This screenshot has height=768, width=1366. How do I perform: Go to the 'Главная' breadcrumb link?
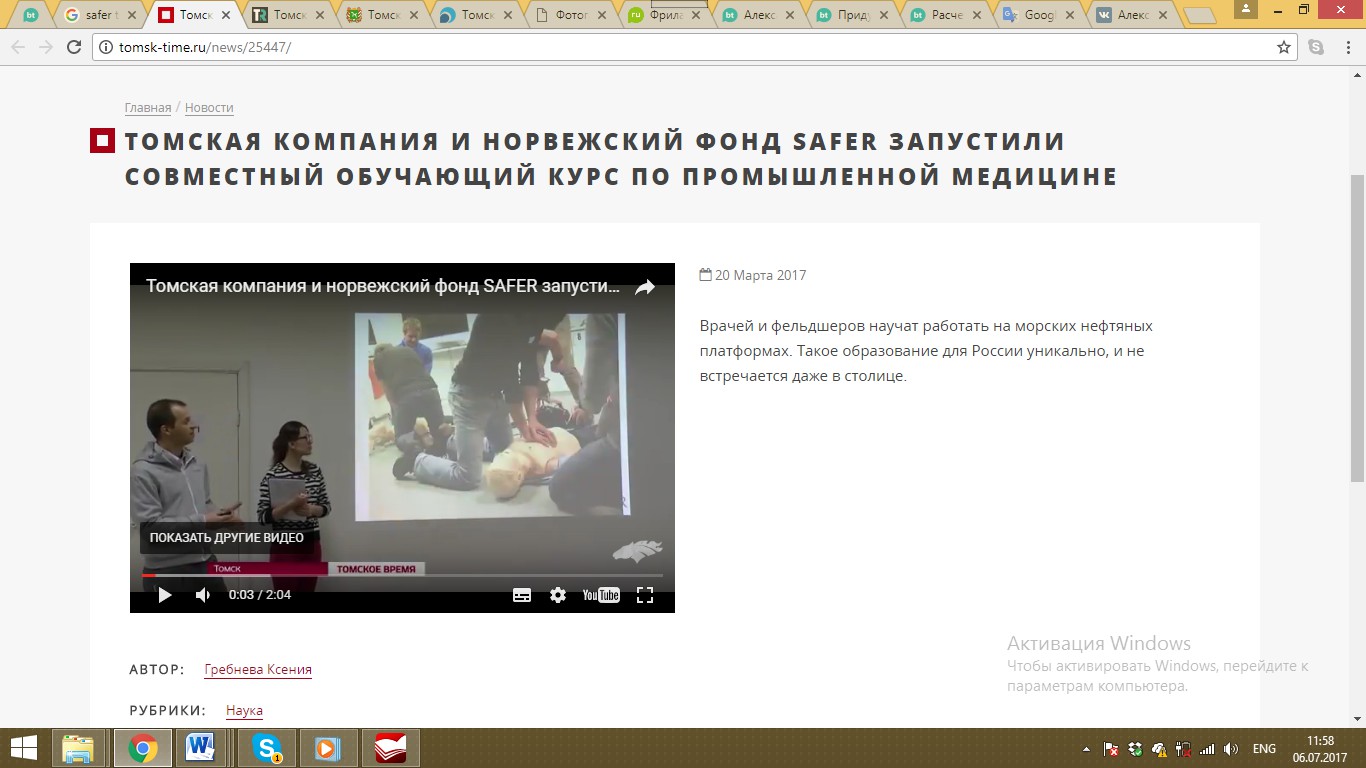point(148,108)
